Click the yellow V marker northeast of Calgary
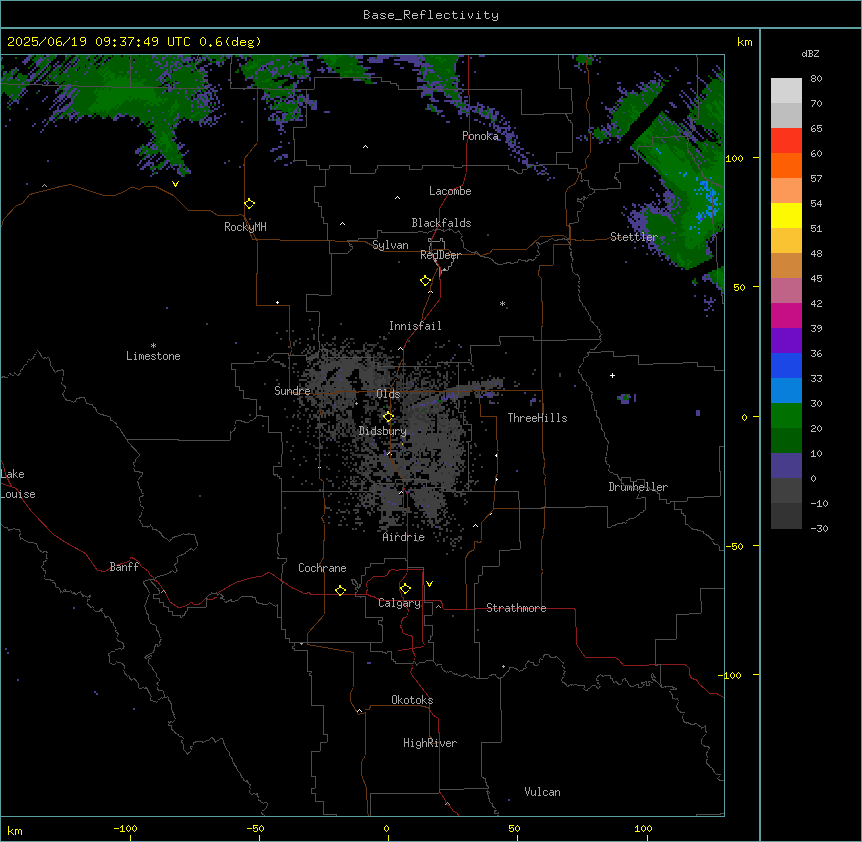This screenshot has height=842, width=862. click(429, 584)
